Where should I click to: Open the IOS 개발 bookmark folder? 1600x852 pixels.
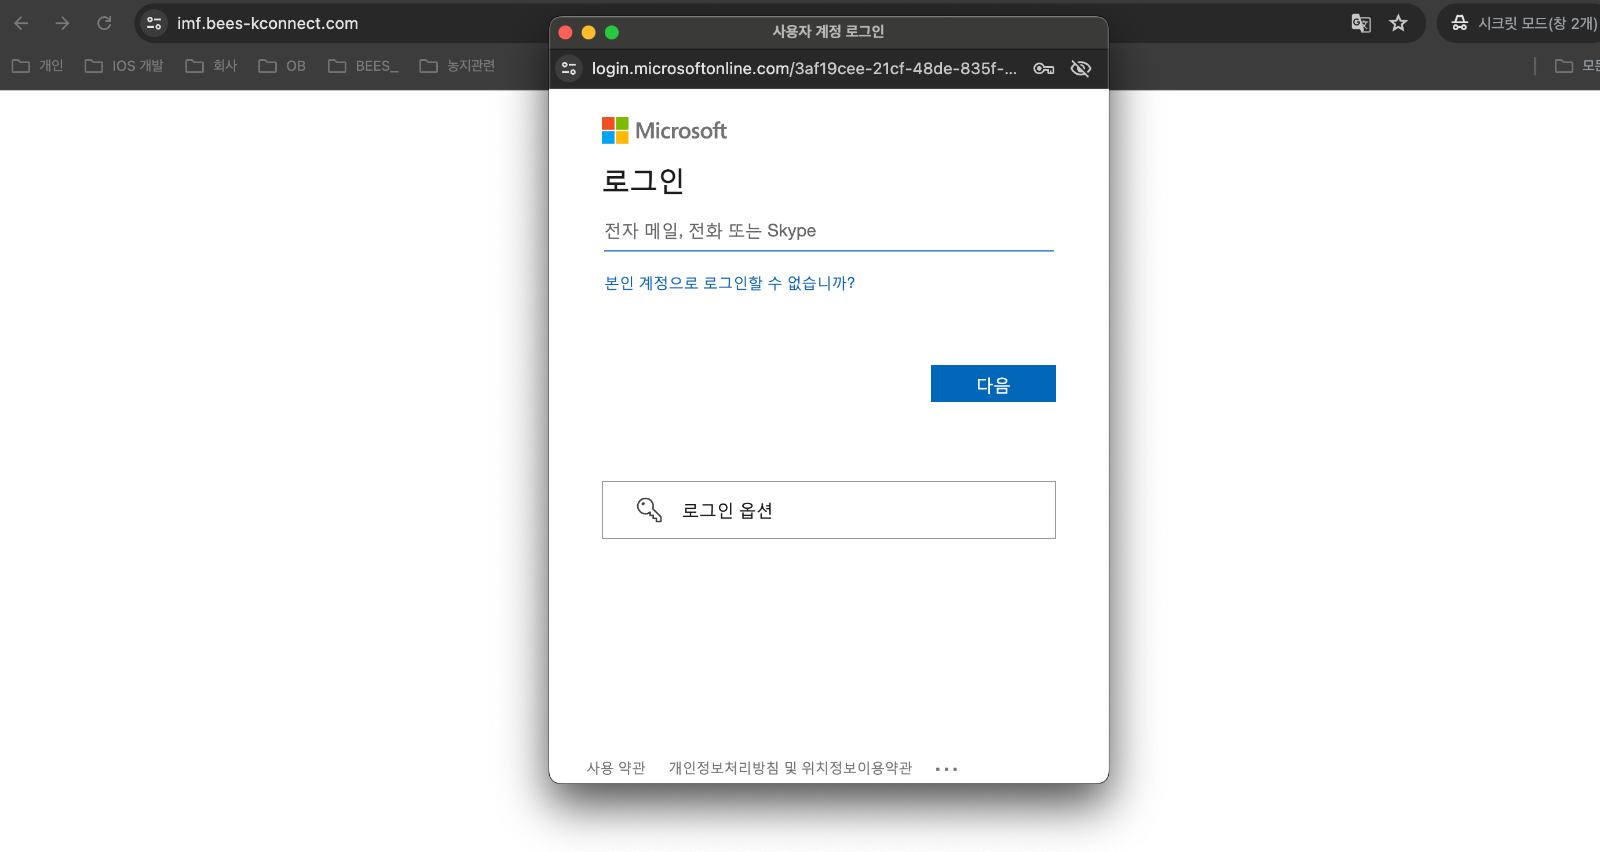pyautogui.click(x=124, y=66)
